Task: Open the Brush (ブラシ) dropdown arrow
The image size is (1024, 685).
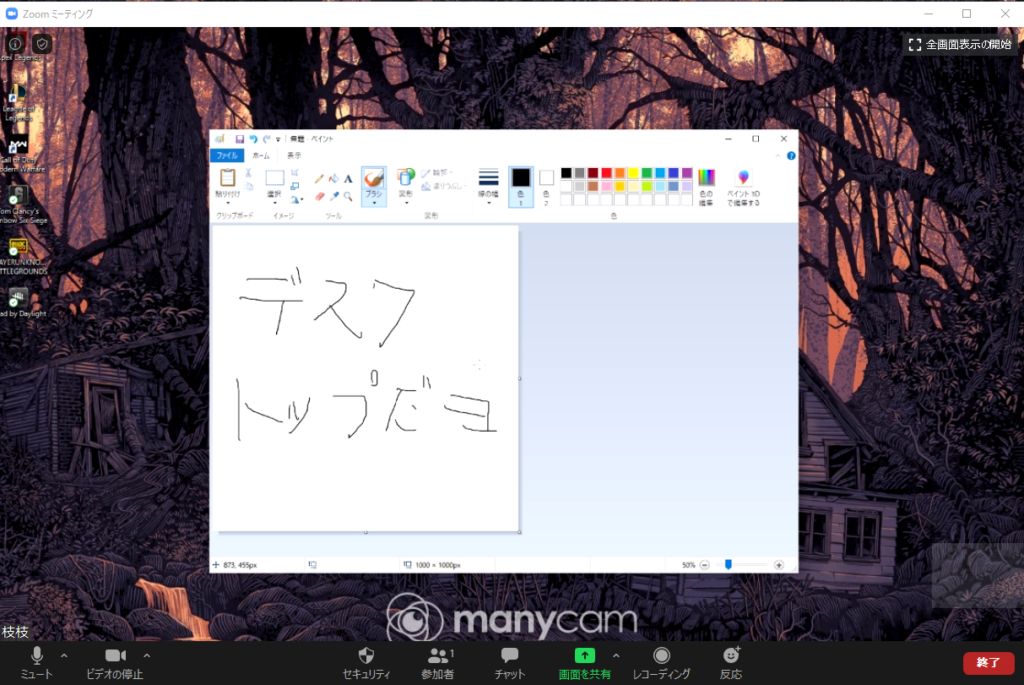Action: click(x=374, y=202)
